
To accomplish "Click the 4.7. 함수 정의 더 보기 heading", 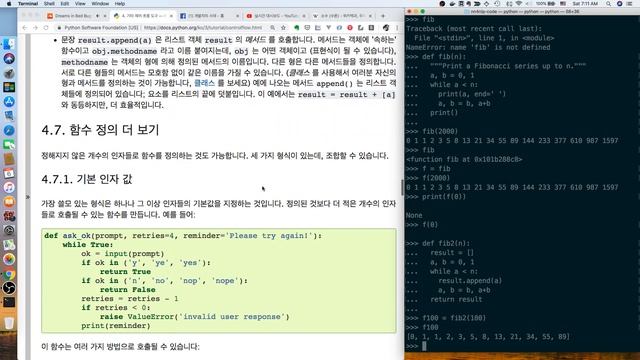I will coord(100,130).
